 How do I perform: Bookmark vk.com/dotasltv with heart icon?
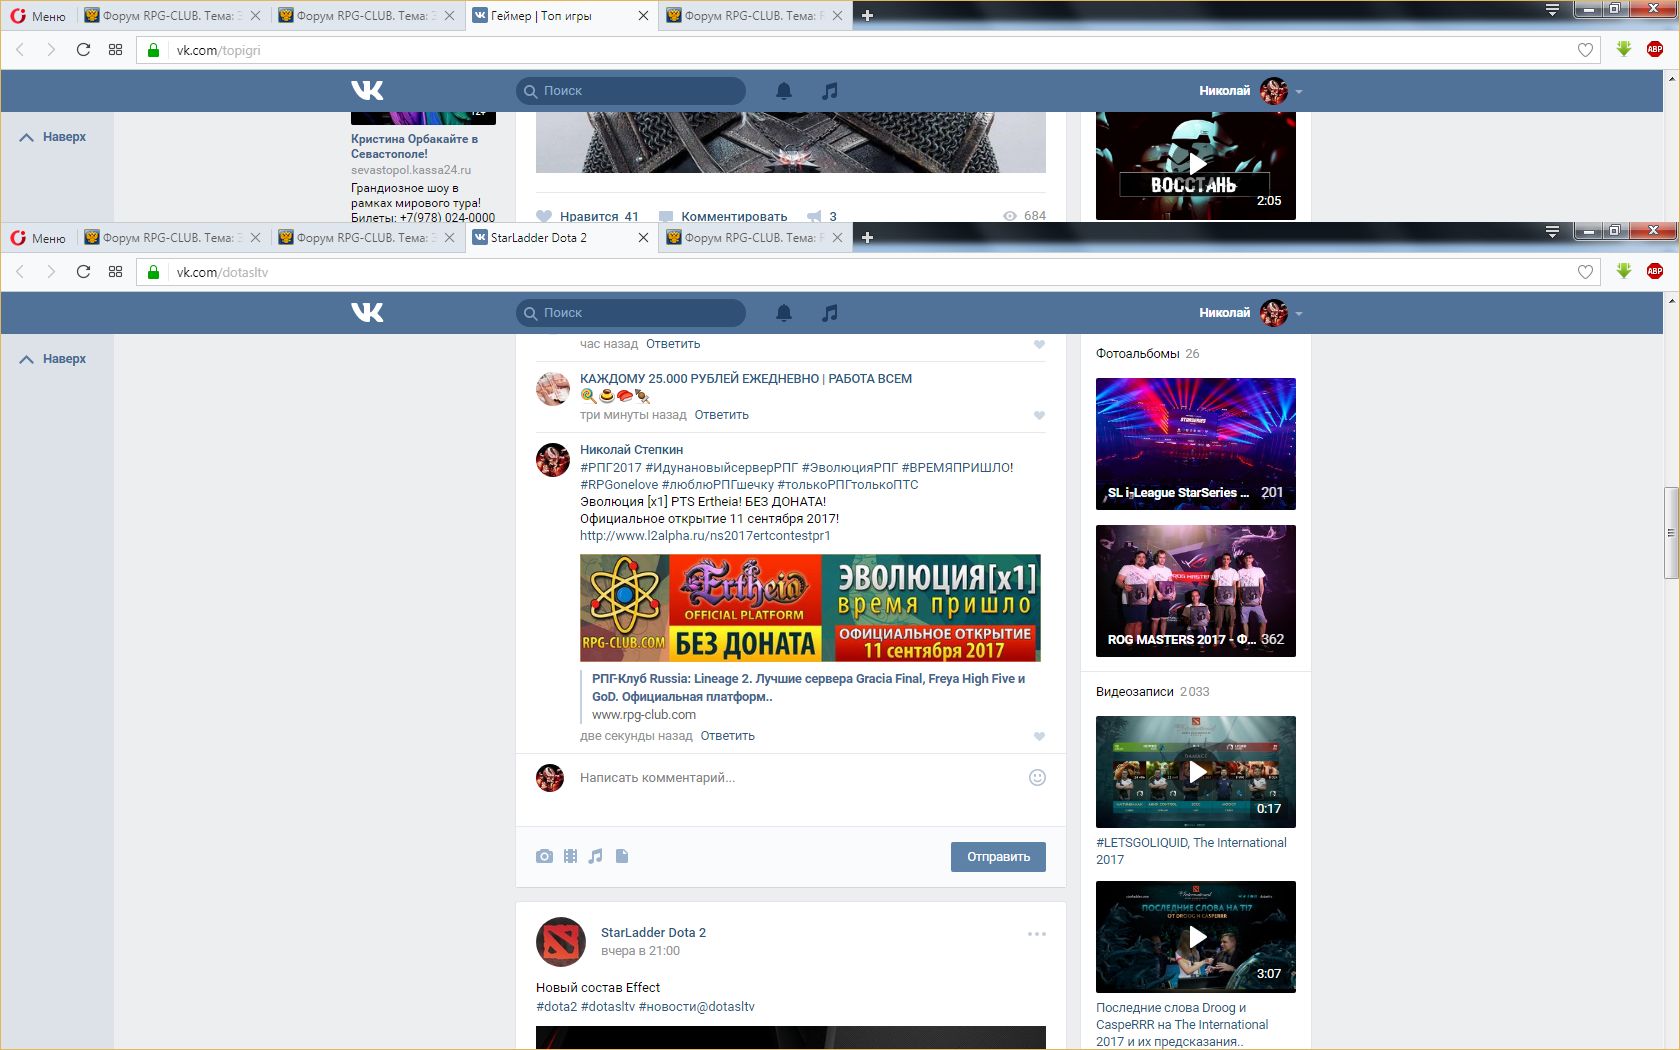tap(1585, 272)
